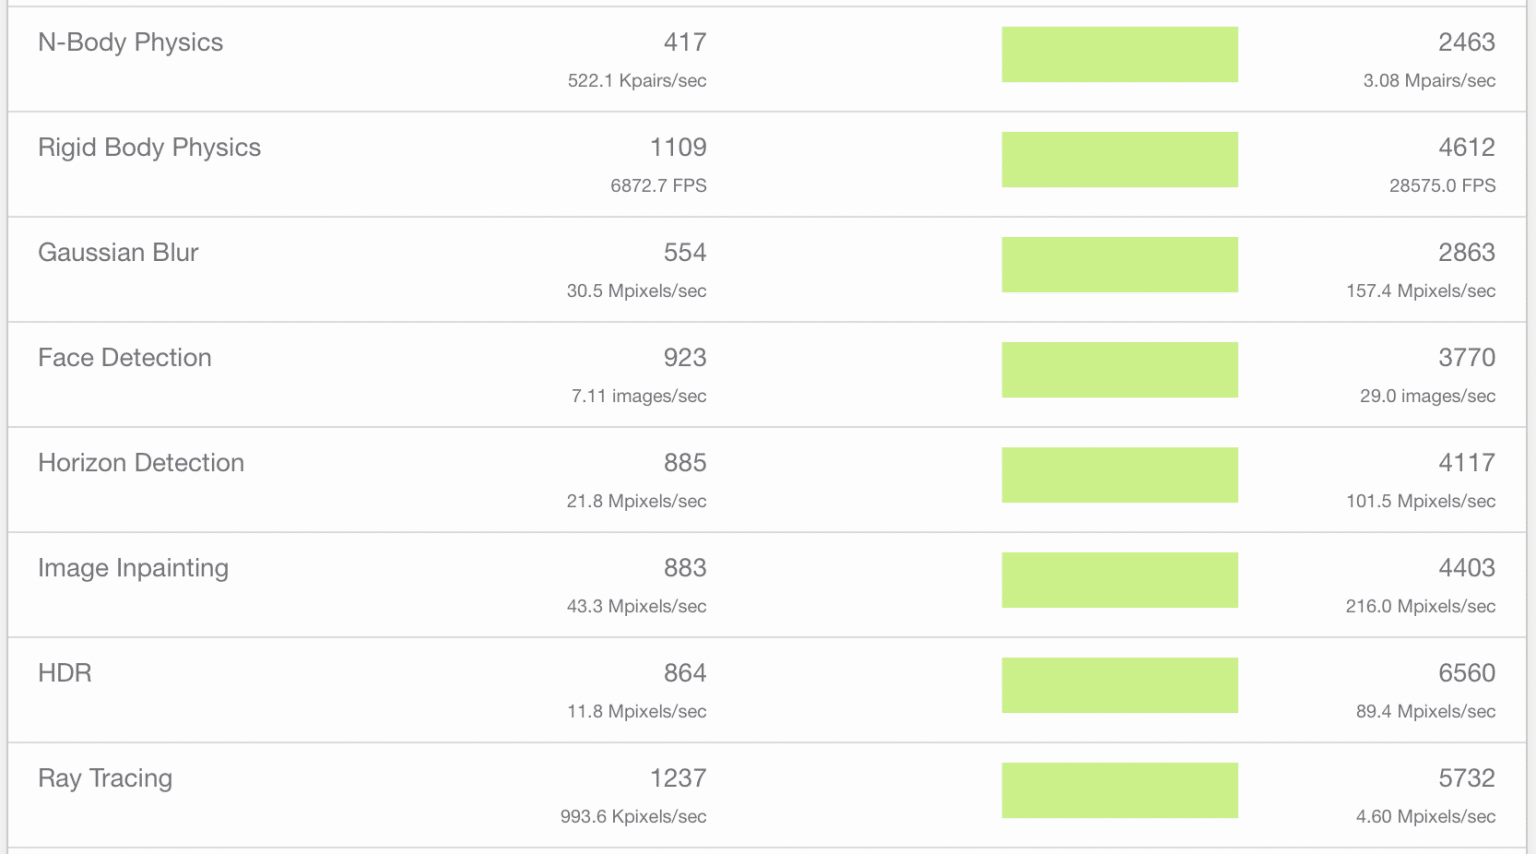Click the Gaussian Blur green bar
The image size is (1536, 854).
(1120, 264)
